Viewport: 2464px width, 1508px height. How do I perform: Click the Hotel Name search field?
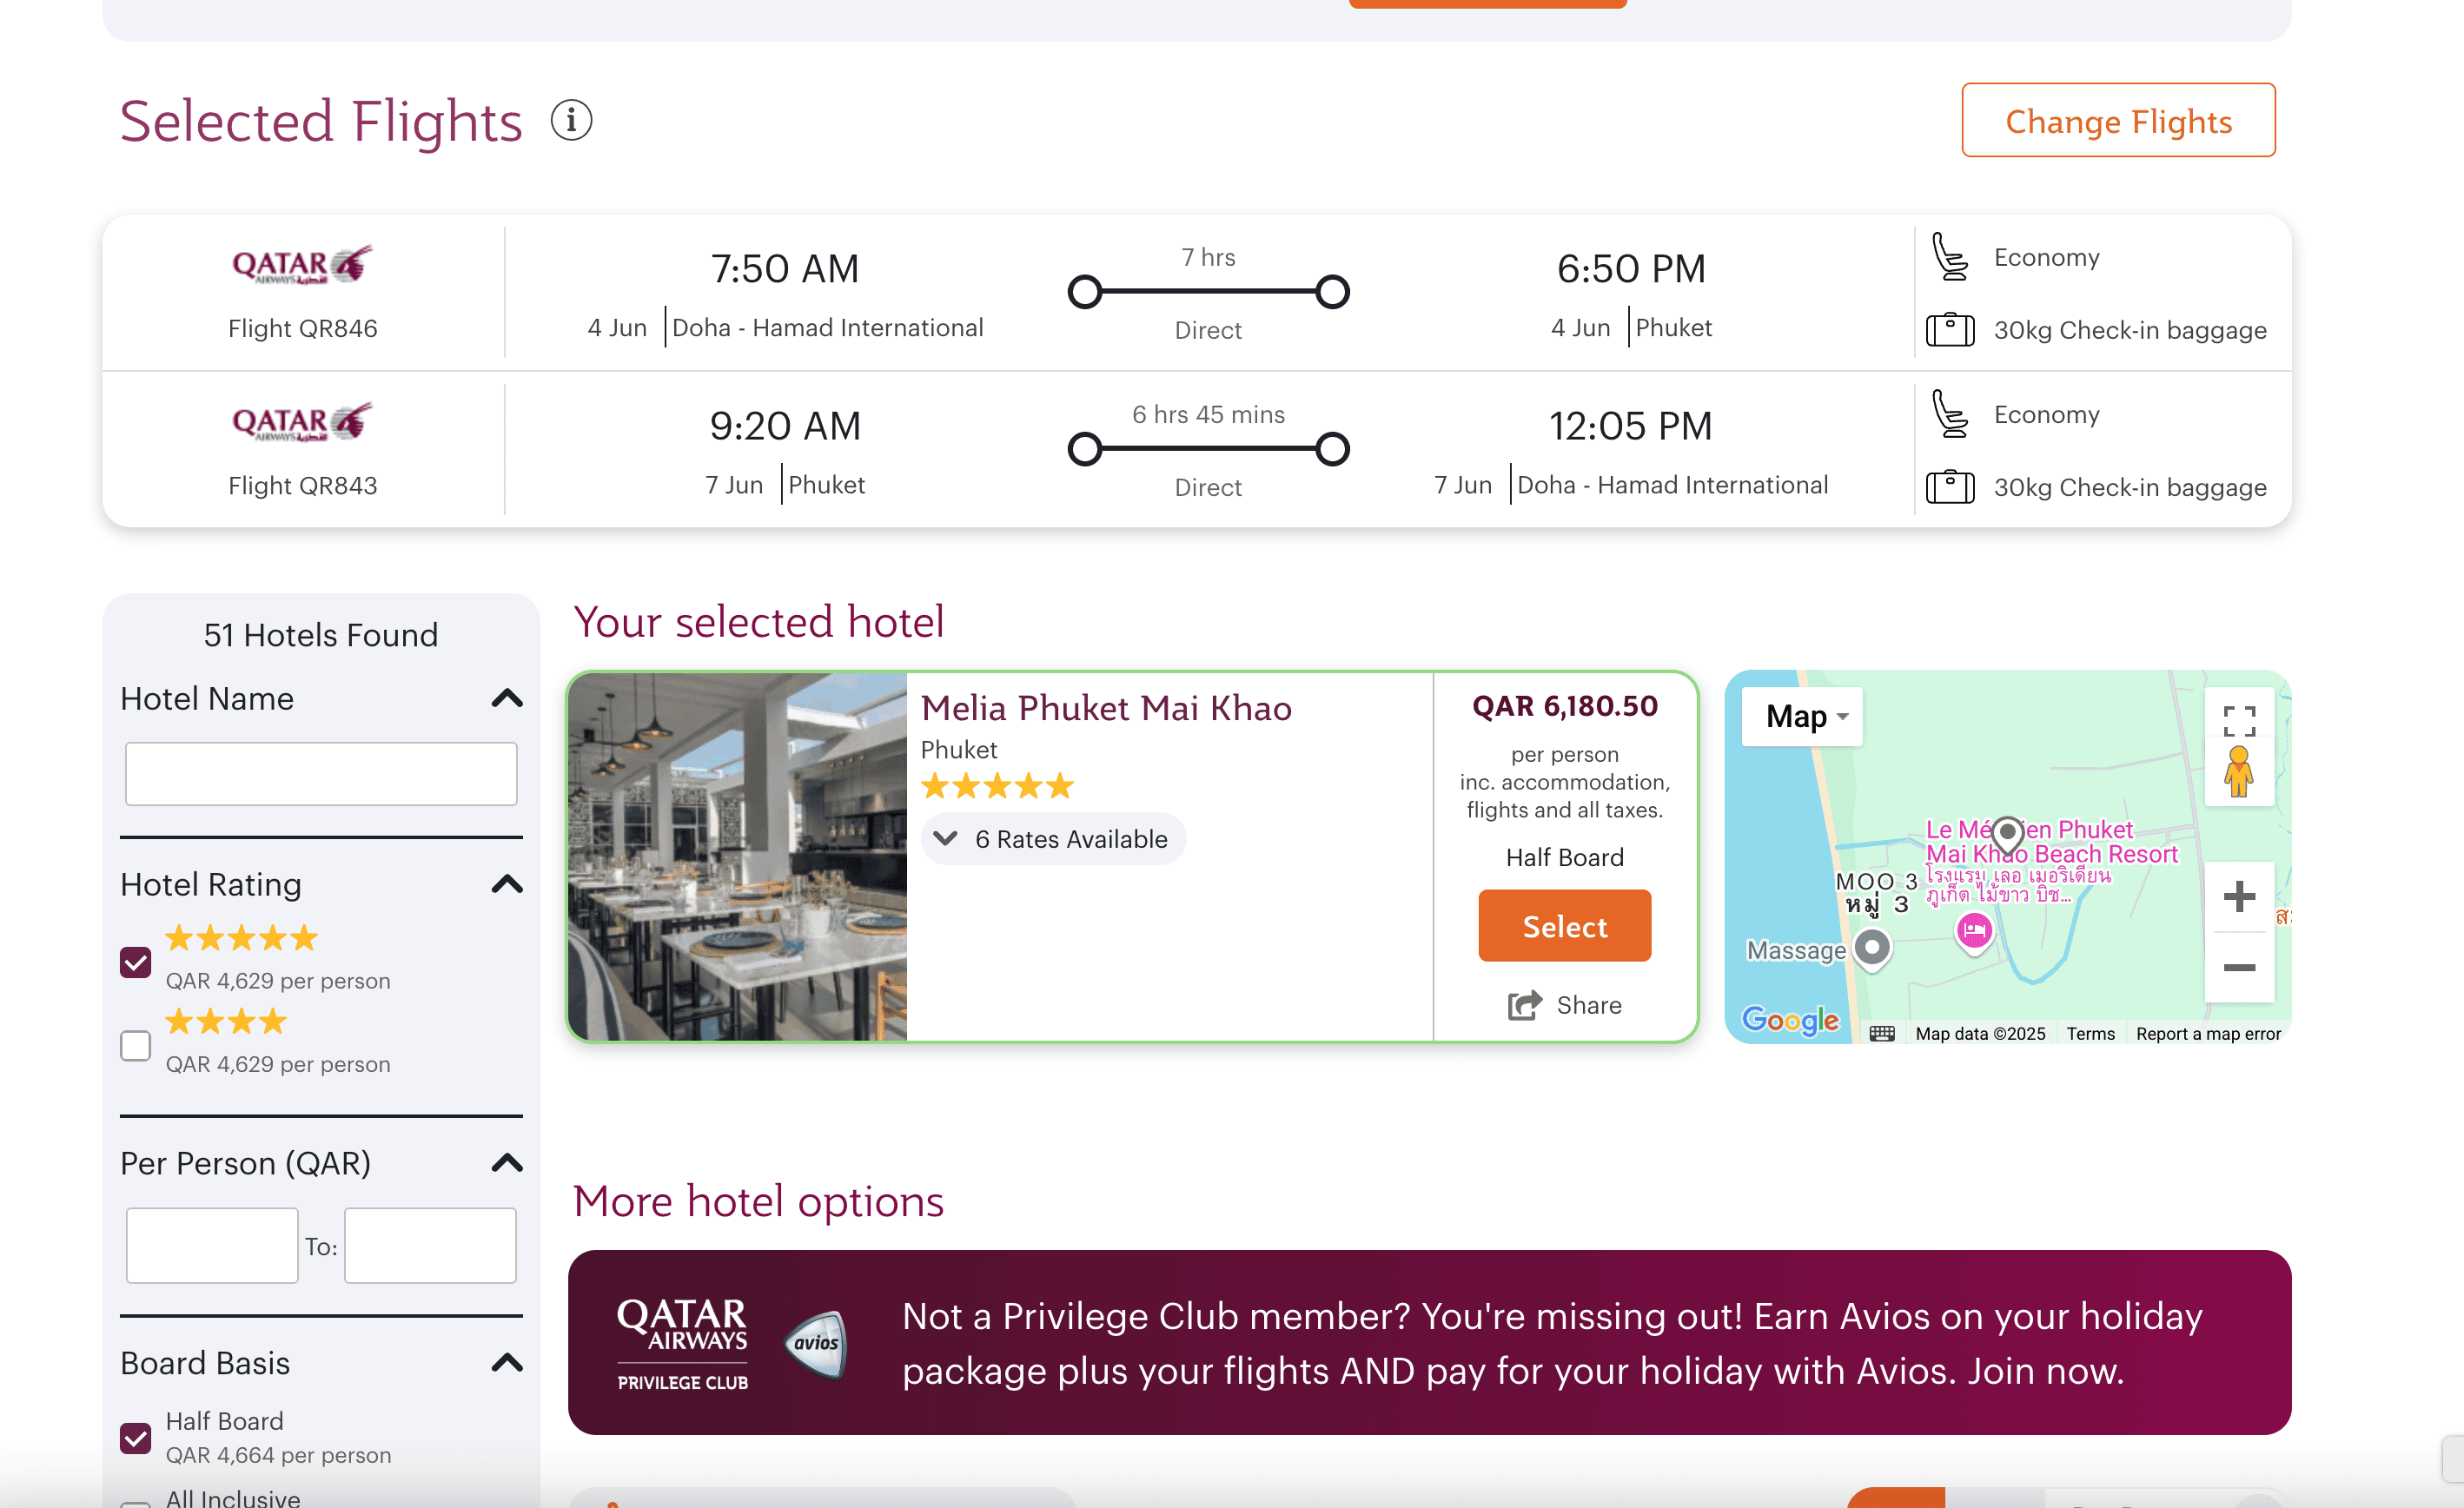click(321, 774)
